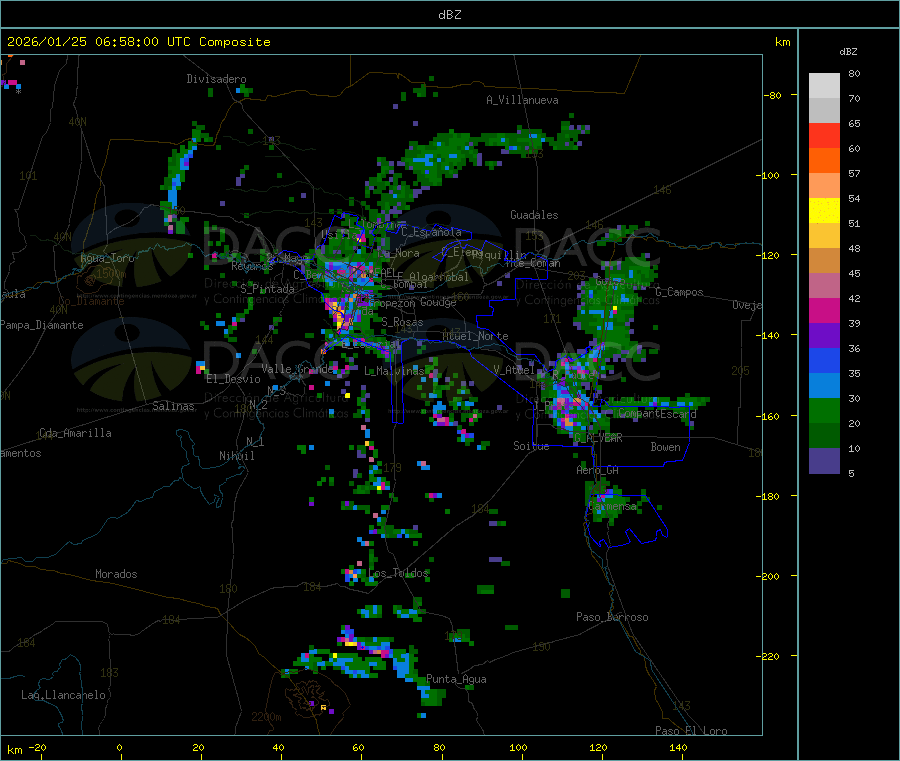
Task: Click the timestamp 2026/01/25 06:58:00 UTC Composite
Action: pyautogui.click(x=138, y=42)
